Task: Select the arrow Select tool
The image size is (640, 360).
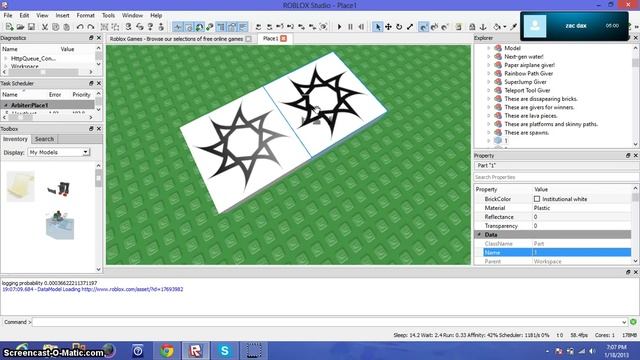Action: click(x=378, y=27)
